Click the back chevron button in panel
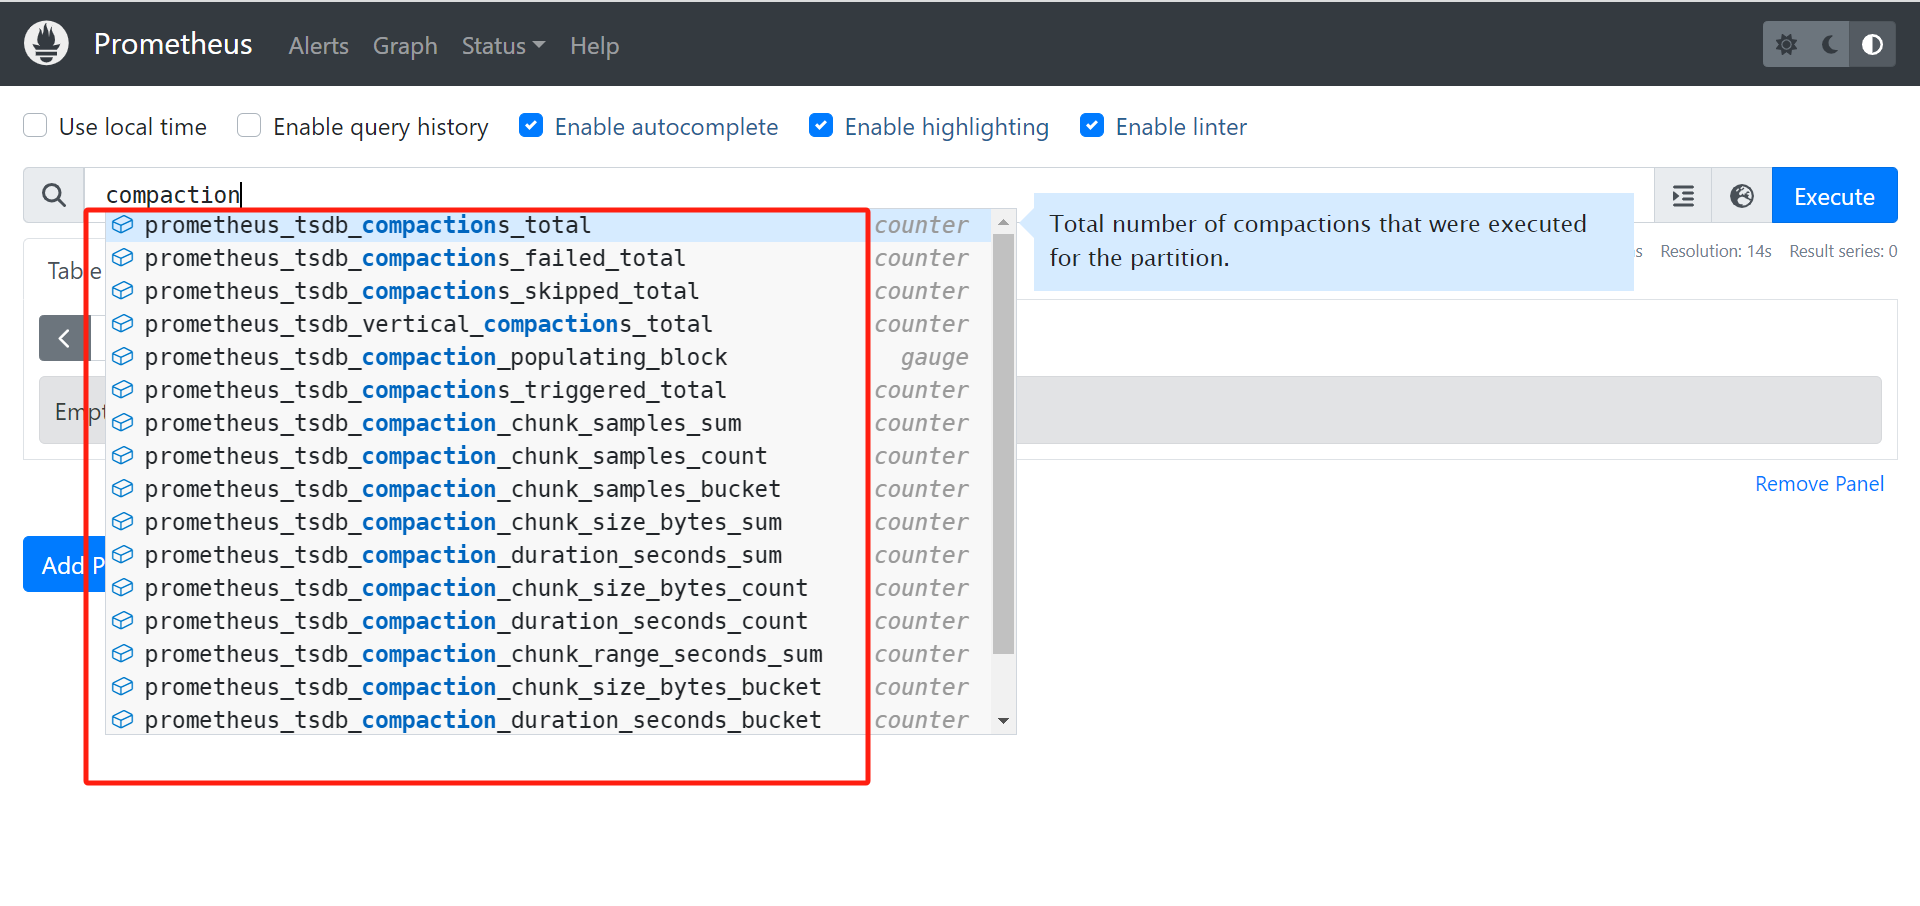This screenshot has height=906, width=1920. click(64, 338)
